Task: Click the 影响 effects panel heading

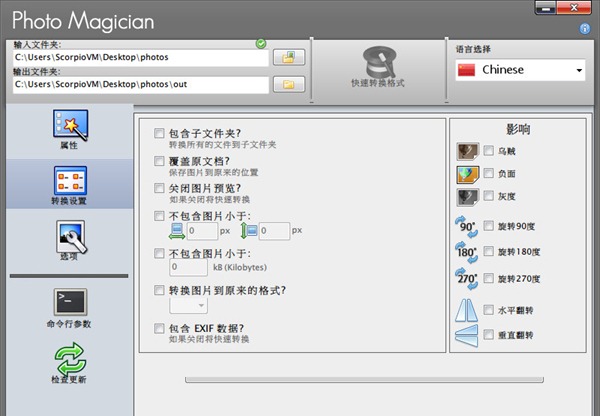Action: point(518,129)
